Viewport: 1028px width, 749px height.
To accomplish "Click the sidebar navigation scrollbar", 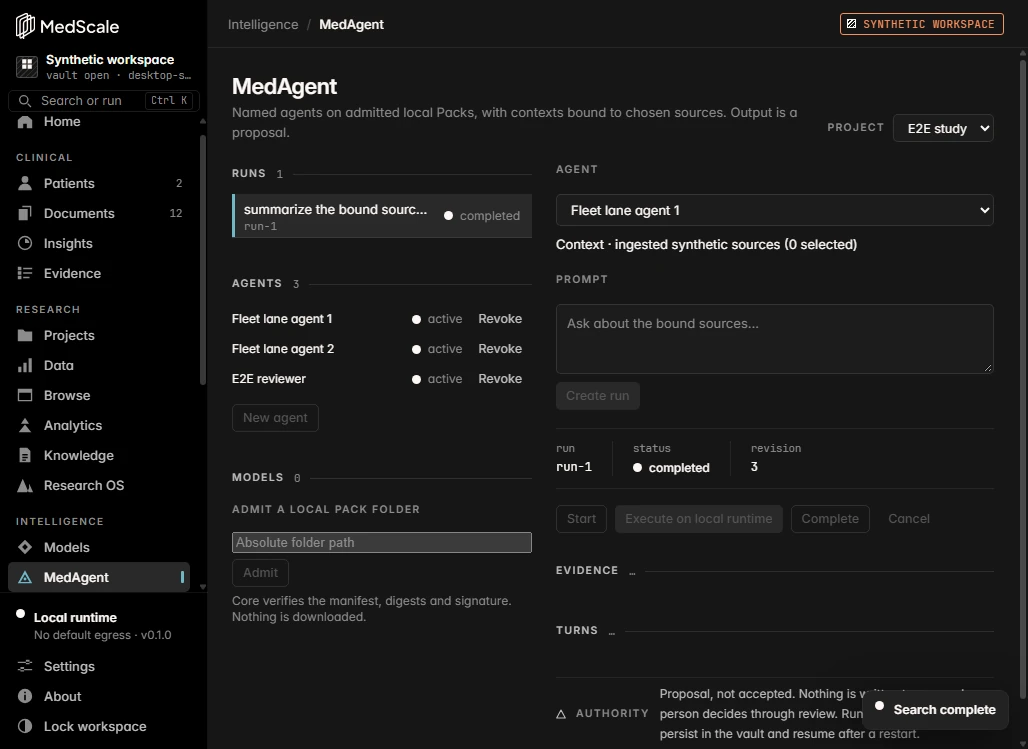I will tap(203, 259).
